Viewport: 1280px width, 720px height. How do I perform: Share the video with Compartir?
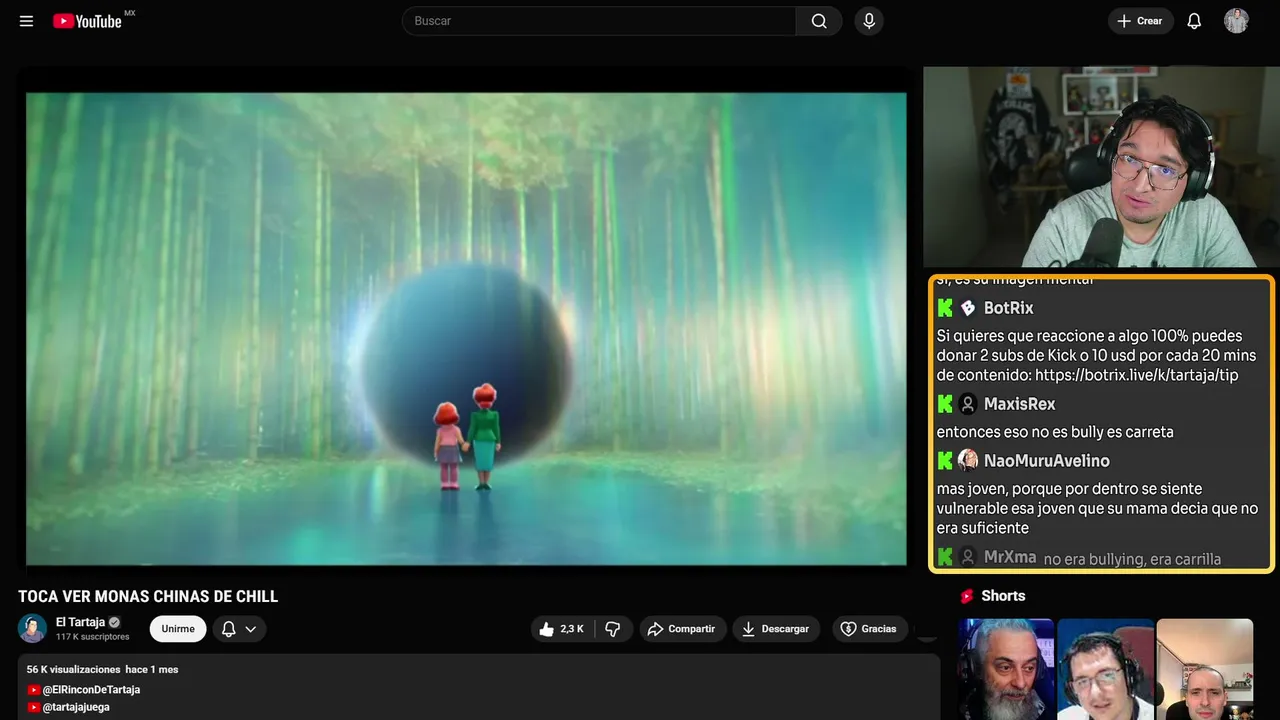(x=683, y=629)
